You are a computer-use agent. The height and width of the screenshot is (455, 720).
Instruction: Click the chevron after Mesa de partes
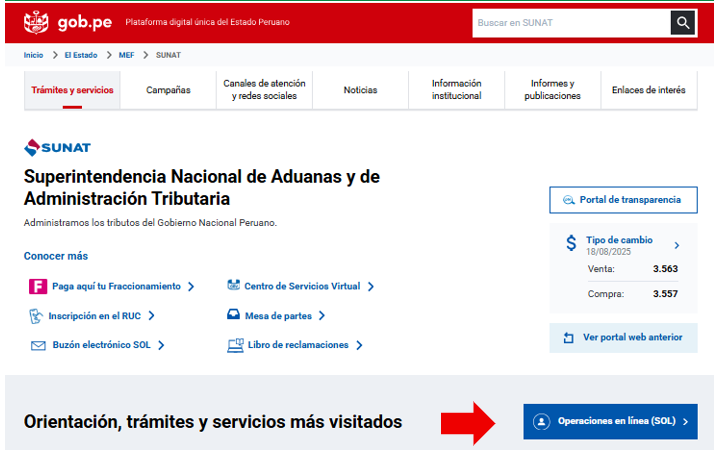point(322,316)
